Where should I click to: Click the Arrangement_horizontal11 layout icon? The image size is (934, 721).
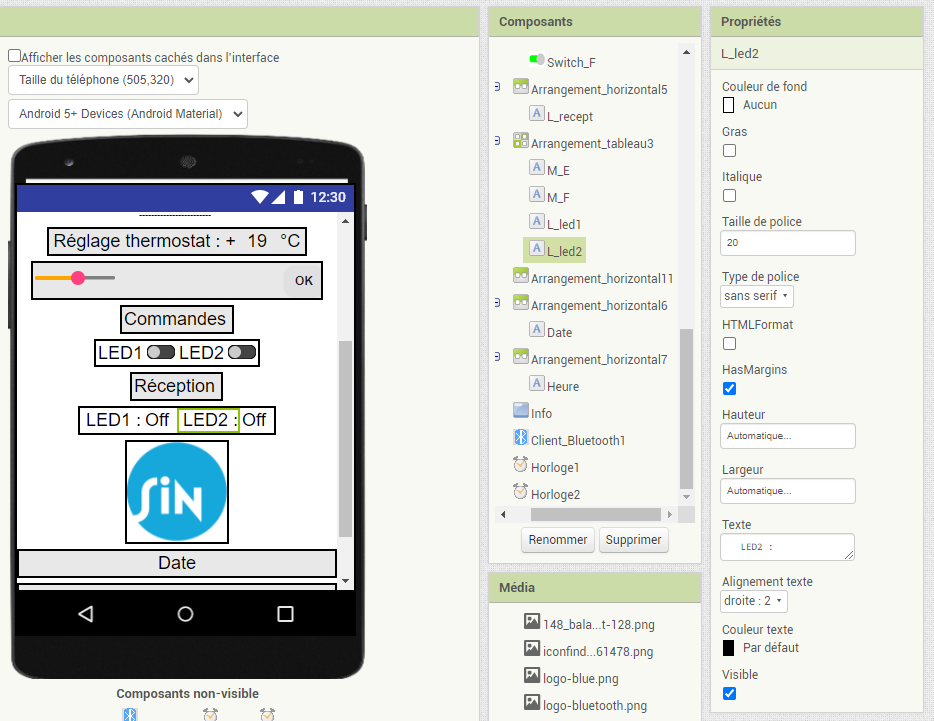pos(521,275)
